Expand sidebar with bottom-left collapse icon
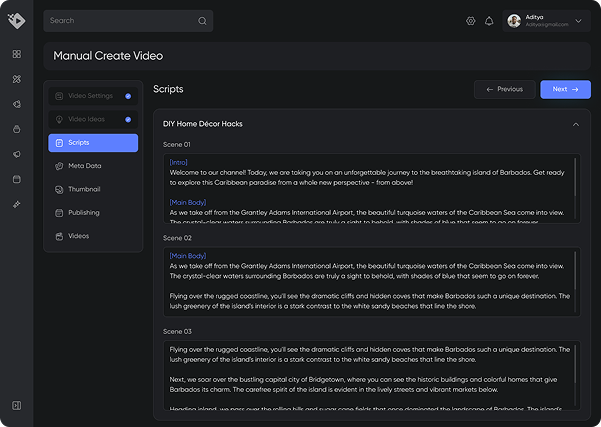This screenshot has height=427, width=601. 16,405
